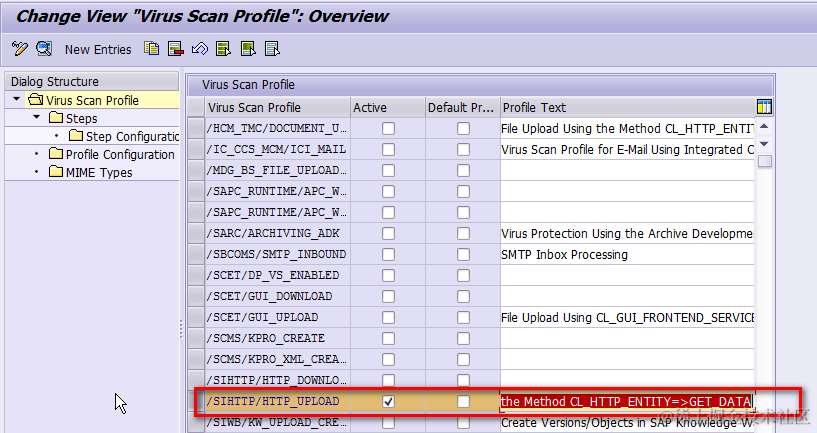Screen dimensions: 817x433
Task: Click /SCMS/KPRO_CREATE profile name cell
Action: point(278,338)
